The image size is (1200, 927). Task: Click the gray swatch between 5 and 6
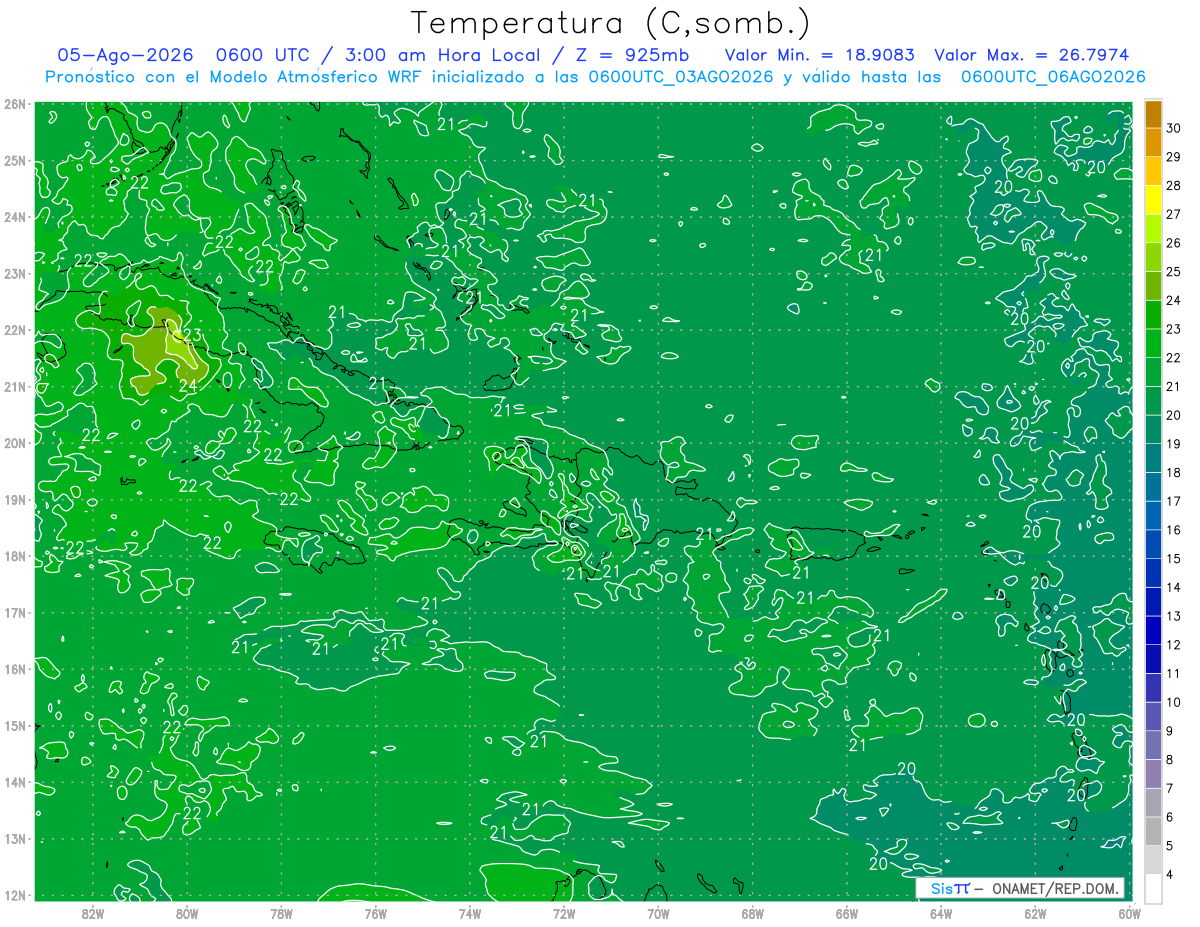click(1153, 831)
